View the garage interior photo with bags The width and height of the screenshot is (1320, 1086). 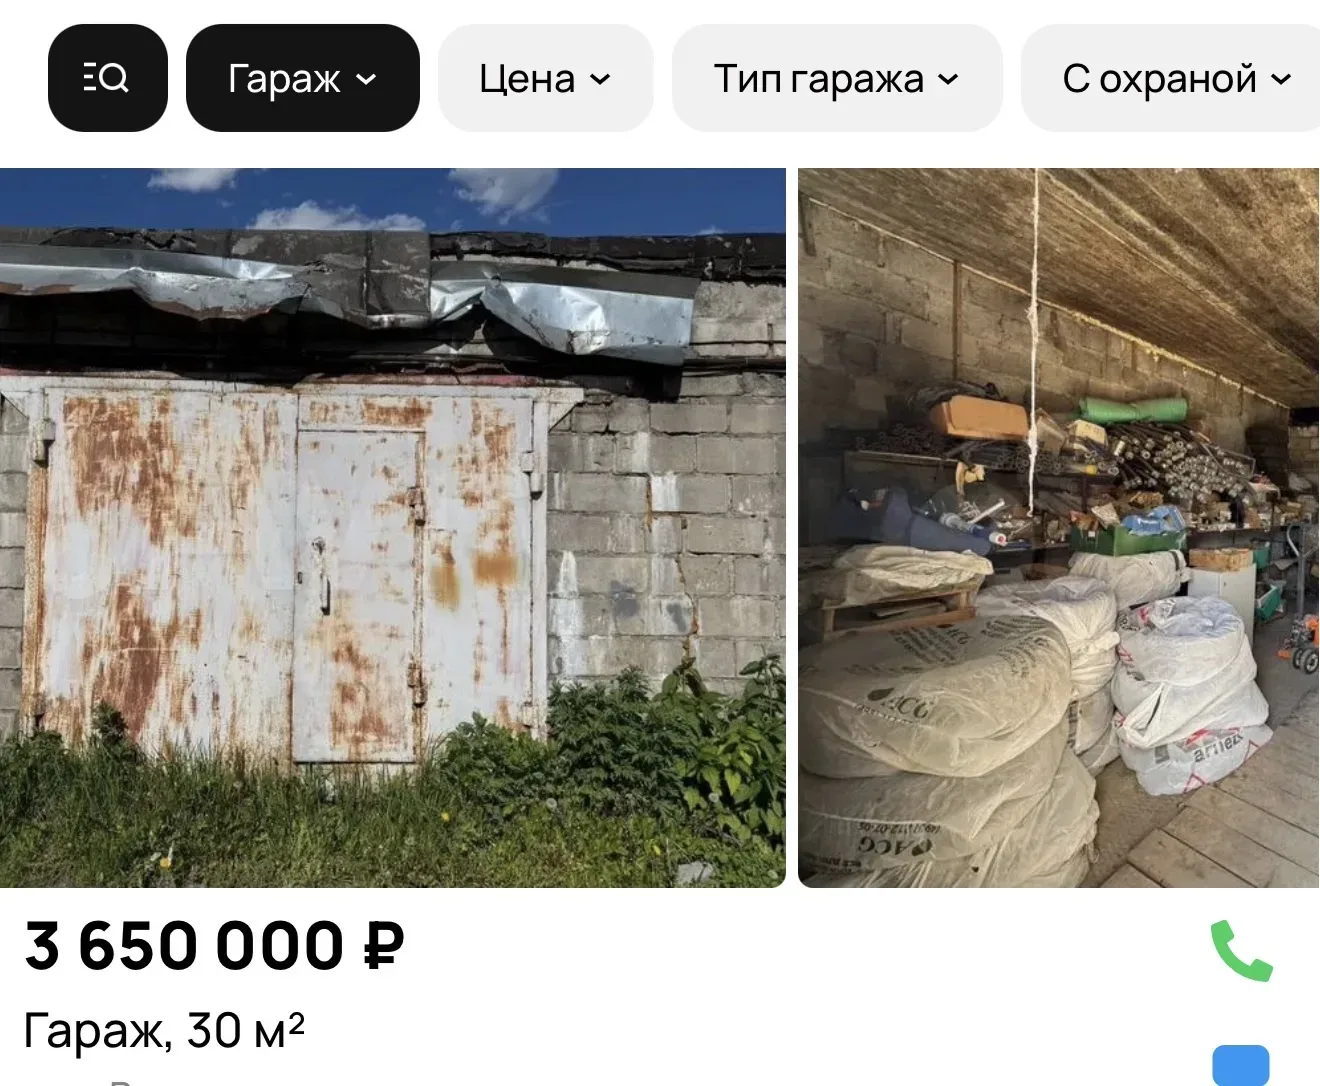1059,528
